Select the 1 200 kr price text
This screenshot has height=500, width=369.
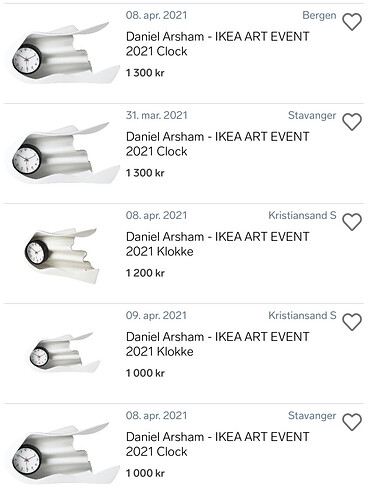tap(145, 273)
